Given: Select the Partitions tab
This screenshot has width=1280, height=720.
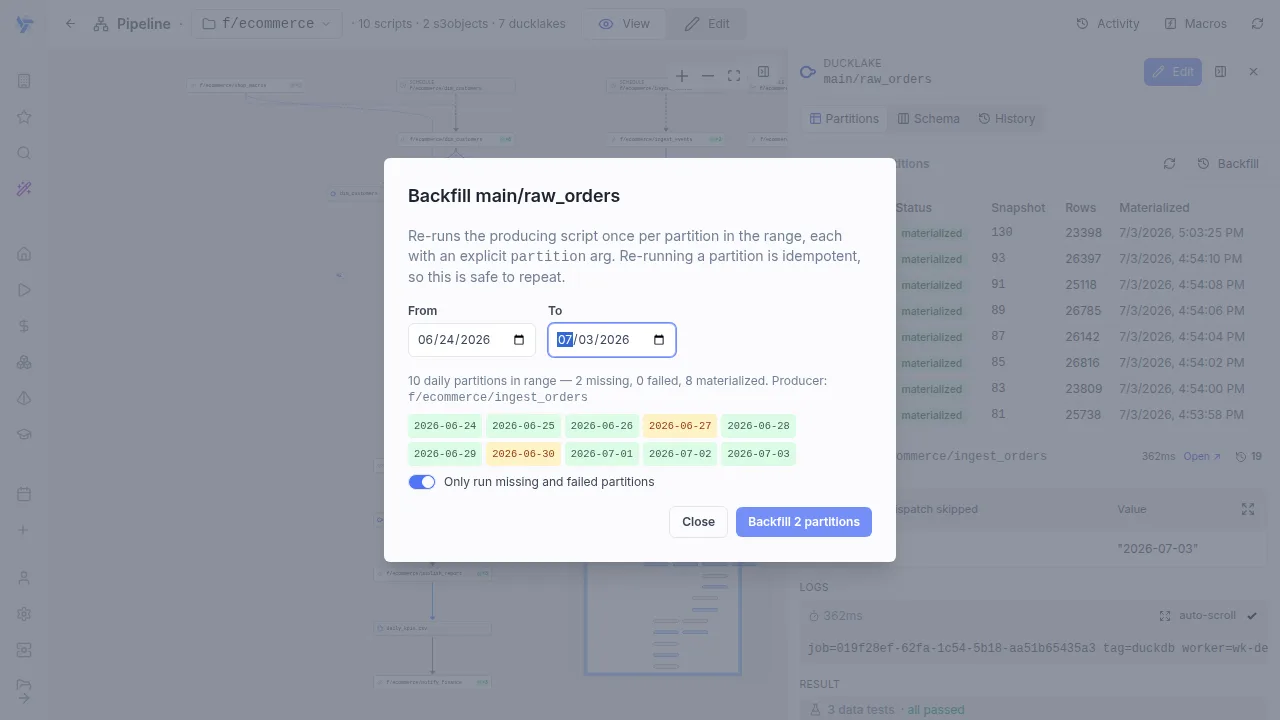Looking at the screenshot, I should point(844,118).
